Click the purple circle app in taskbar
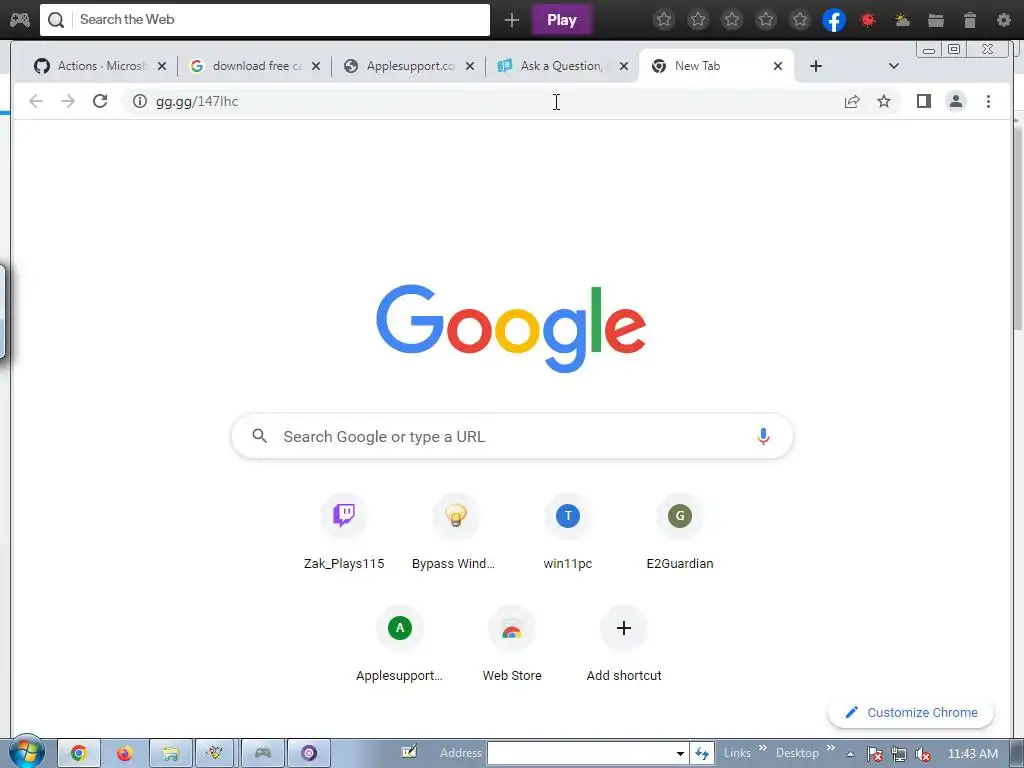Image resolution: width=1024 pixels, height=768 pixels. pos(308,754)
